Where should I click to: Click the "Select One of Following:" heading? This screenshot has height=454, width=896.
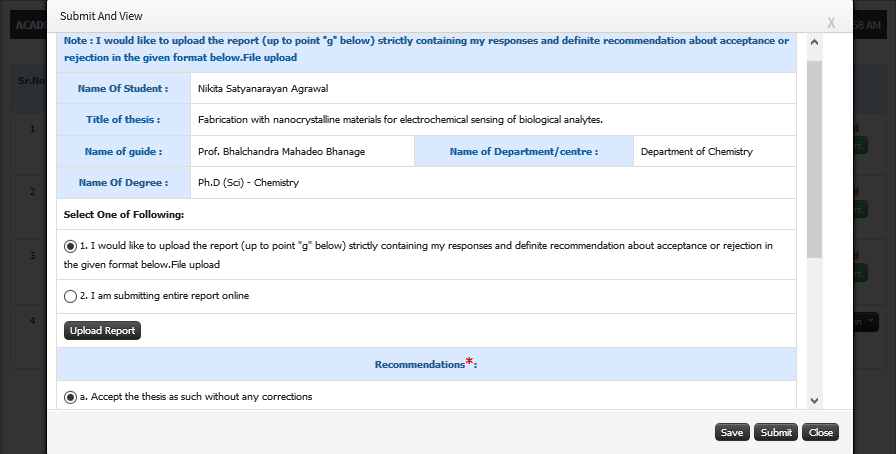(123, 215)
